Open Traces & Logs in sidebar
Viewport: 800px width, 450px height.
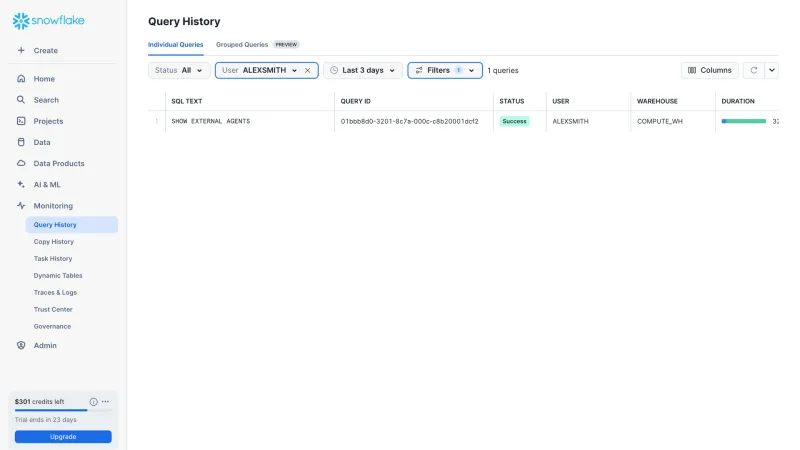click(x=55, y=292)
